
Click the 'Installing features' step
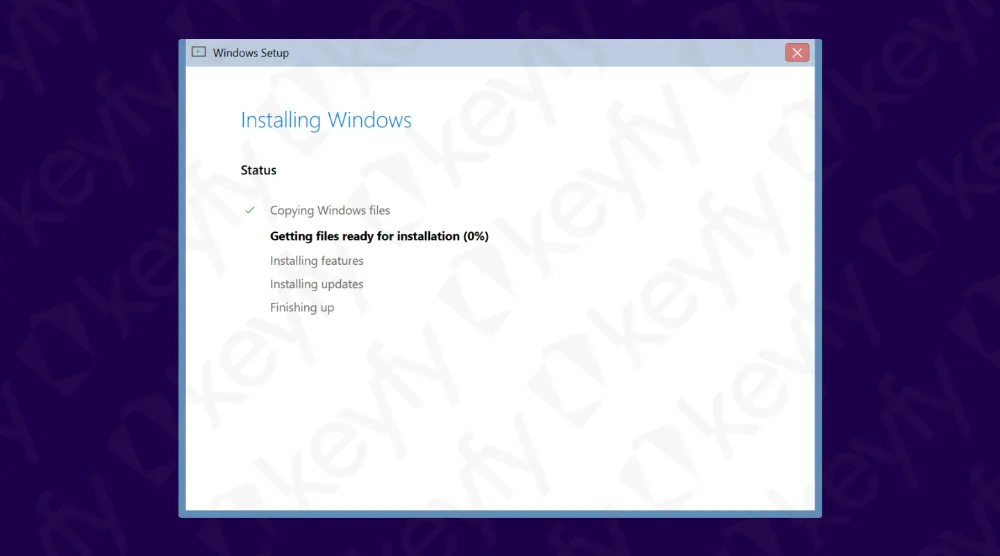coord(316,261)
